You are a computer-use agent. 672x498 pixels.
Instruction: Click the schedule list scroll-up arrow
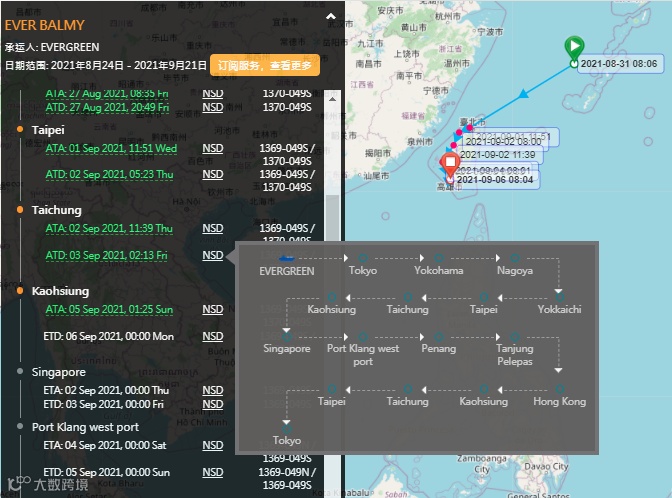coord(332,99)
